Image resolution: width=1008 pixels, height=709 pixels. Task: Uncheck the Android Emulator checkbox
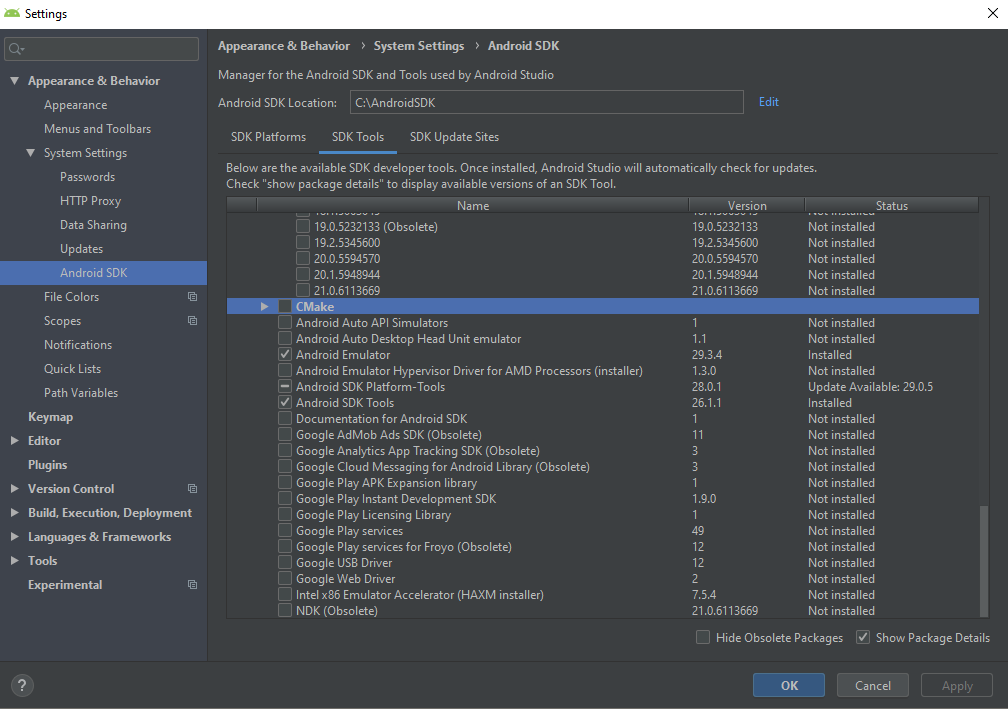(x=285, y=355)
